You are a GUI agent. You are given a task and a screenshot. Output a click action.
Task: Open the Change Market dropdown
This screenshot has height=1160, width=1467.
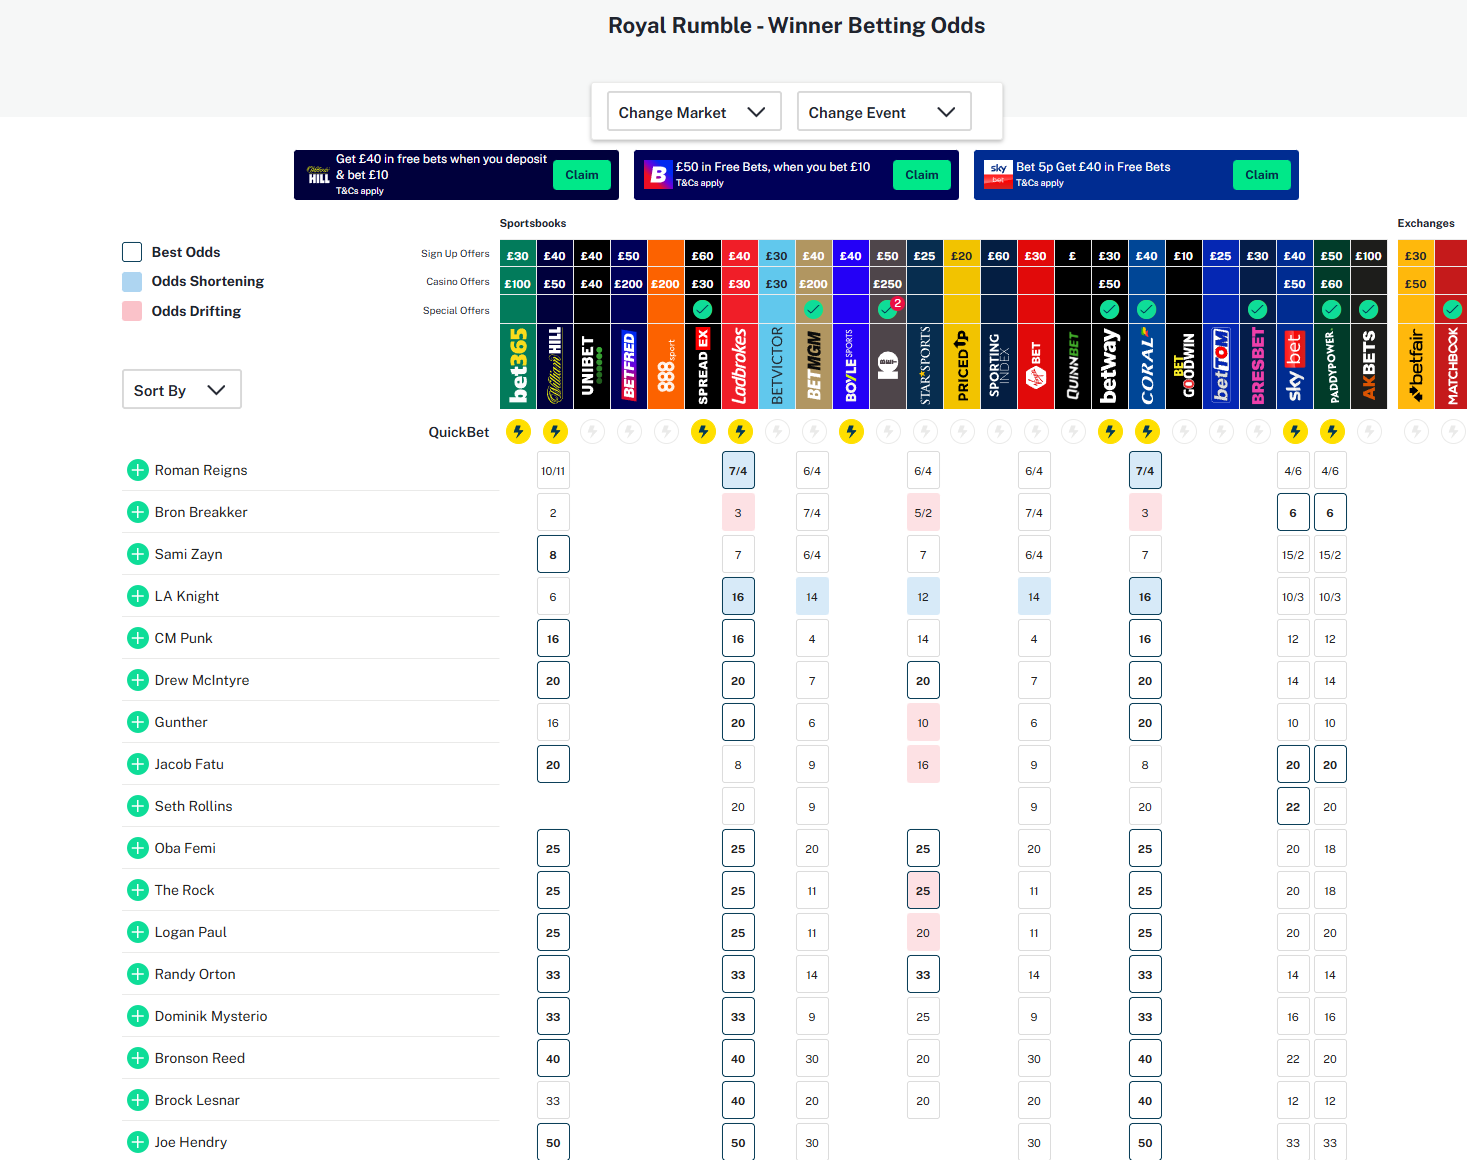pyautogui.click(x=692, y=112)
